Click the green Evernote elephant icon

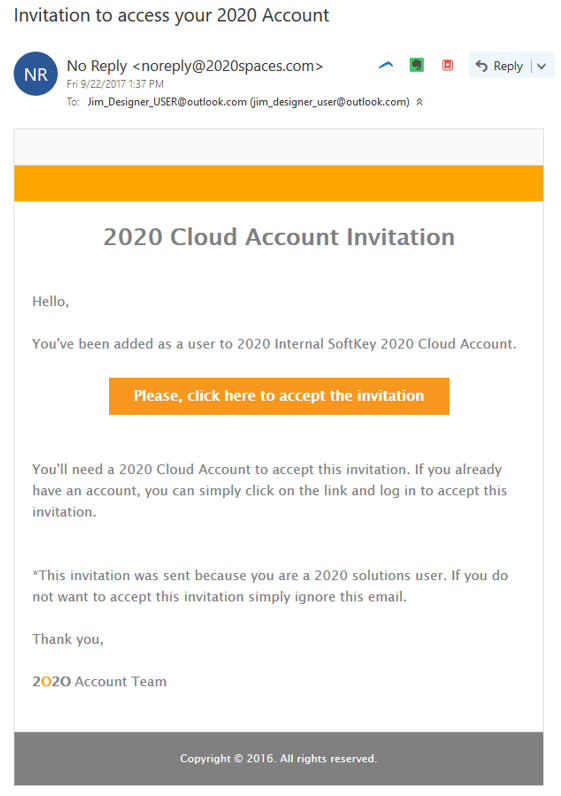tap(417, 65)
